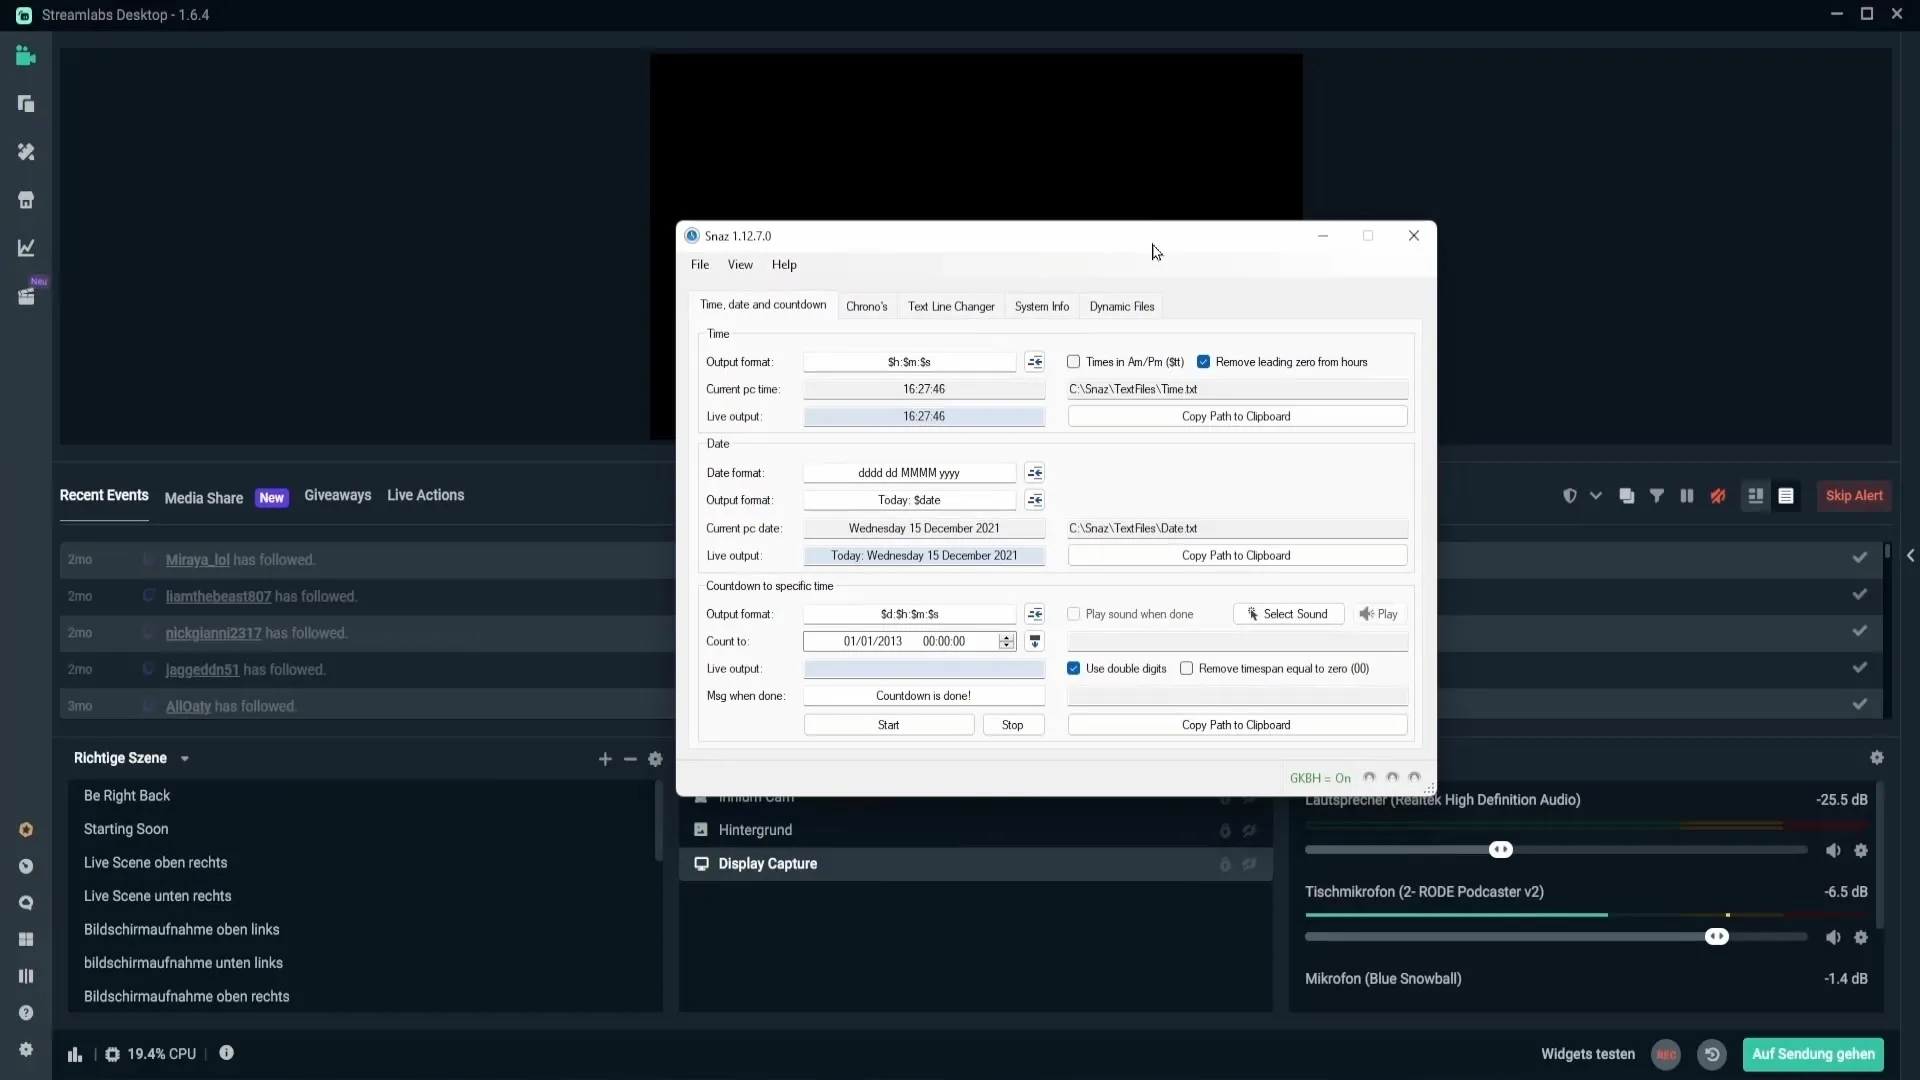
Task: Open the Layout Editor copy icon in sidebar
Action: tap(26, 104)
